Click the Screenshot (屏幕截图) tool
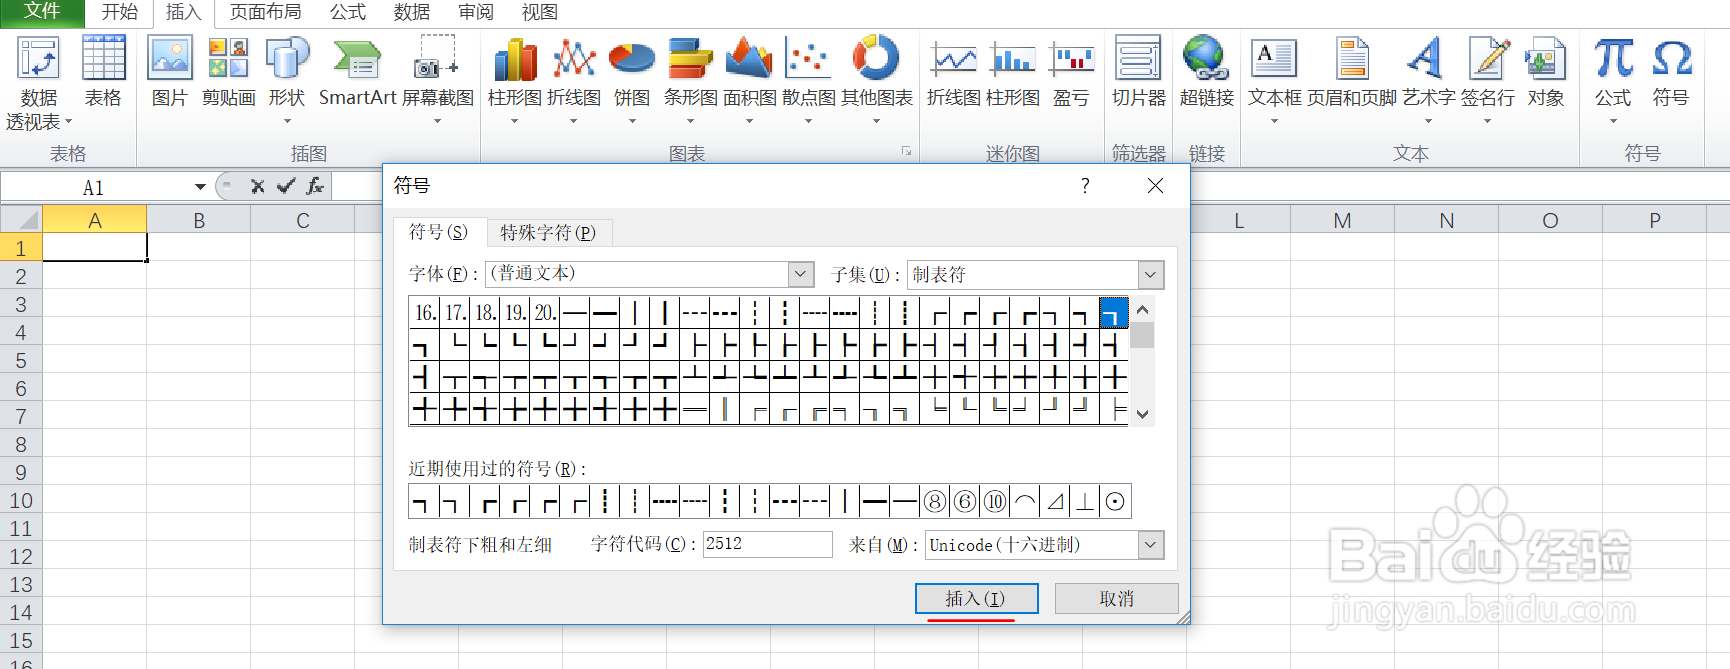 [438, 80]
